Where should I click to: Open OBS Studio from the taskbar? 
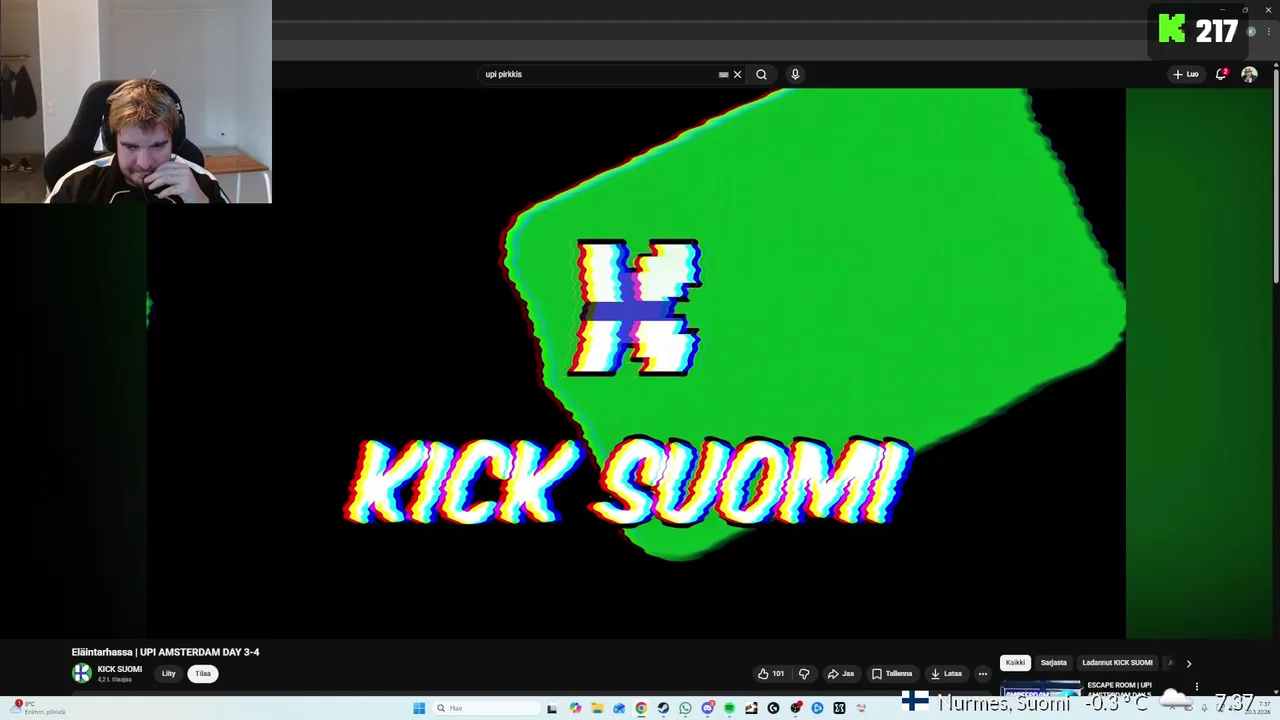(795, 708)
